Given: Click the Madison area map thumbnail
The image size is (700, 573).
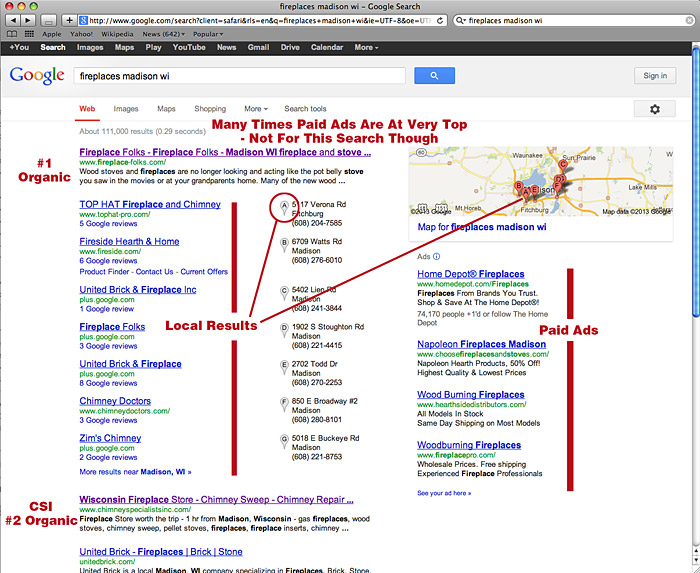Looking at the screenshot, I should click(541, 181).
